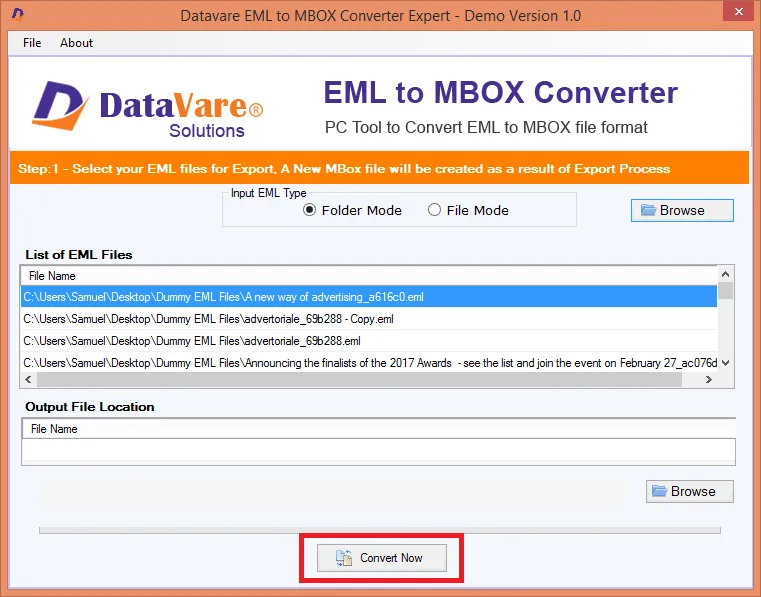The height and width of the screenshot is (597, 761).
Task: Click the conversion progress bar
Action: (x=380, y=530)
